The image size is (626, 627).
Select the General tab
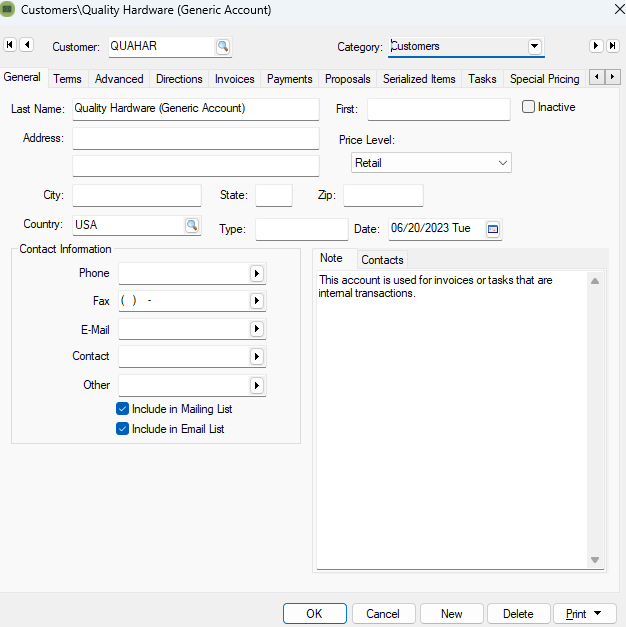[x=22, y=77]
